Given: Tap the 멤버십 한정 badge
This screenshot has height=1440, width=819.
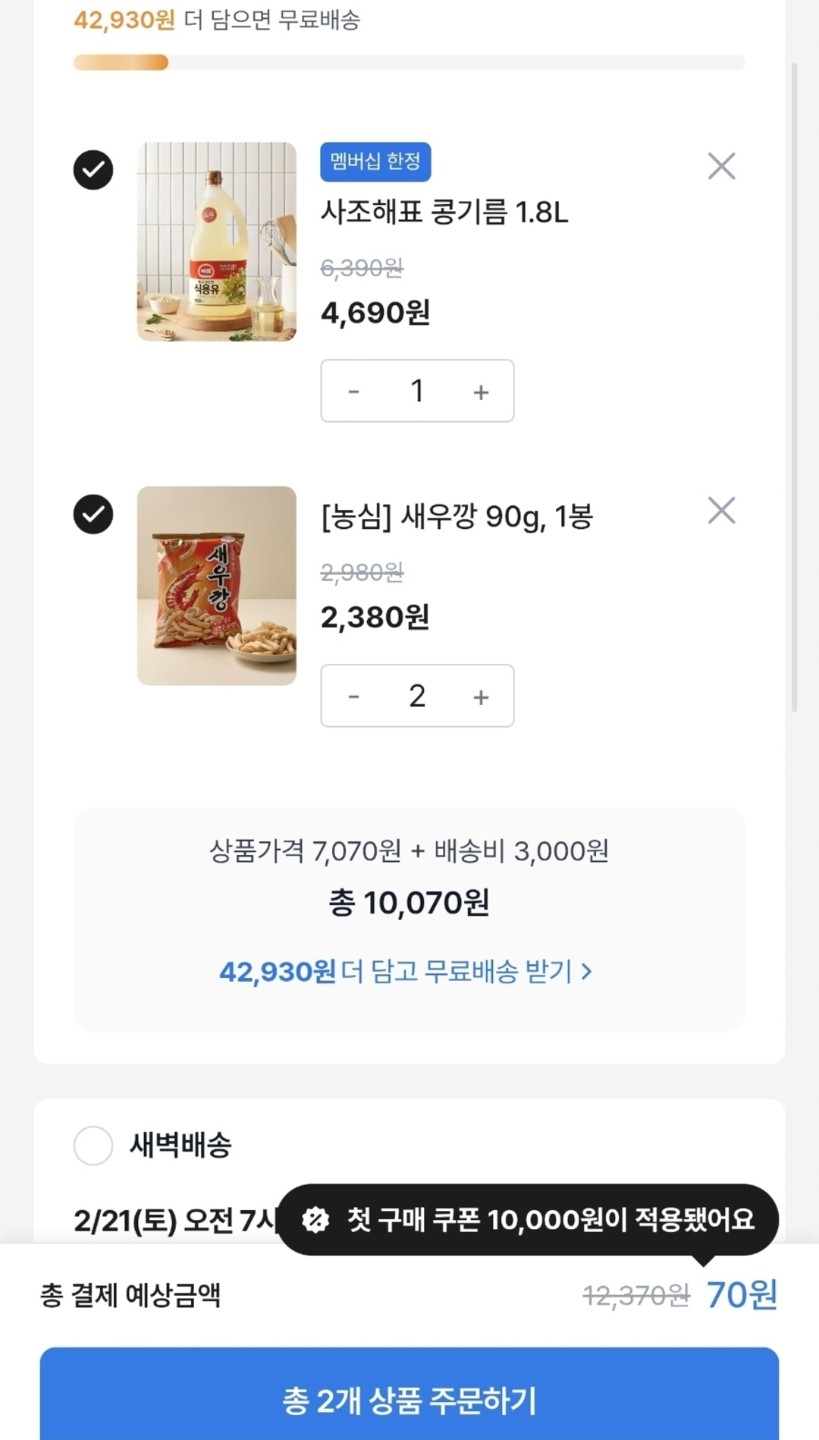Looking at the screenshot, I should point(375,162).
